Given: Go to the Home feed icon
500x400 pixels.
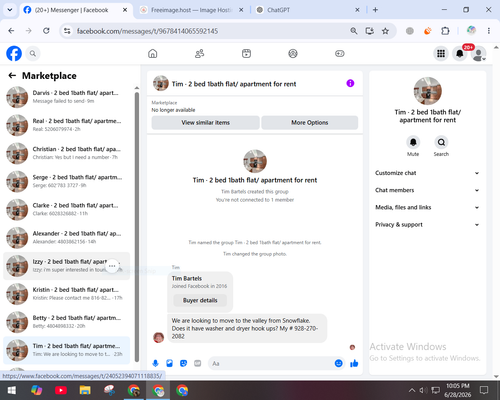Looking at the screenshot, I should click(x=153, y=53).
